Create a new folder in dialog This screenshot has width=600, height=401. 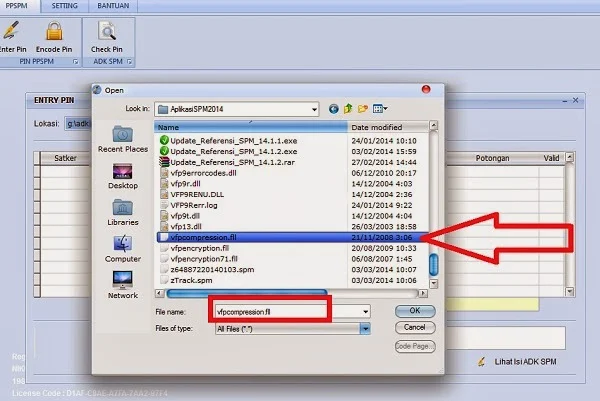pos(362,109)
